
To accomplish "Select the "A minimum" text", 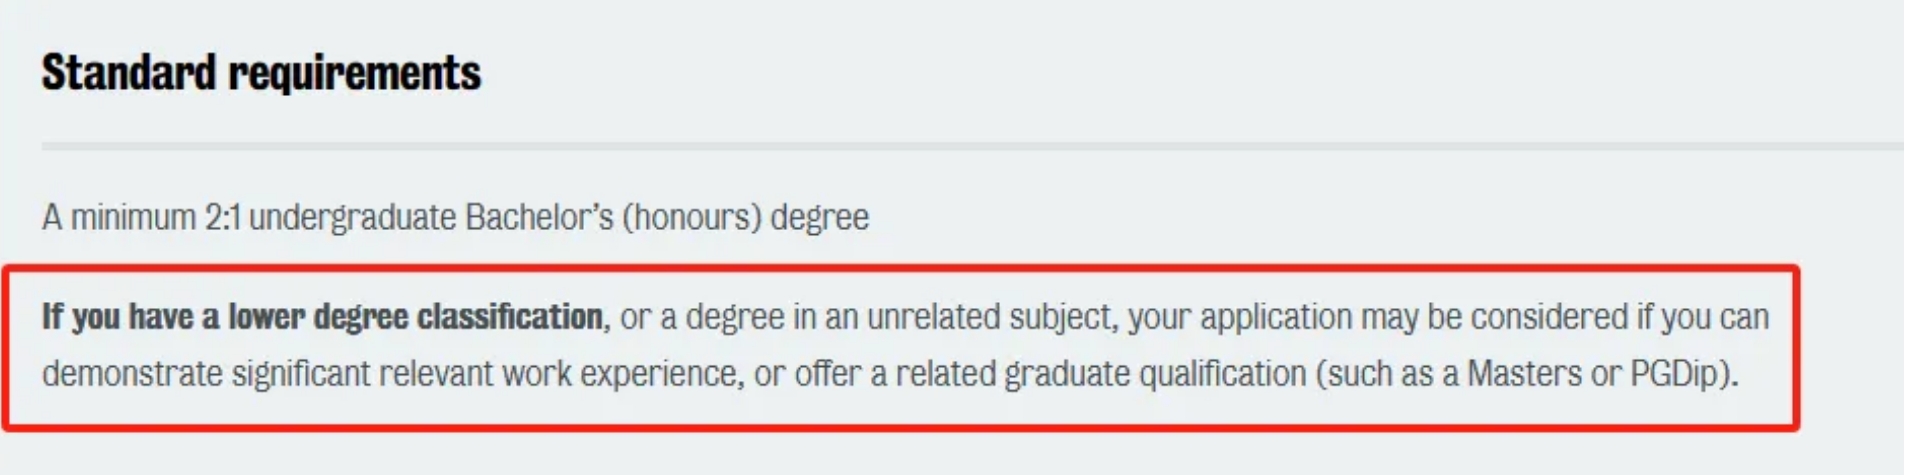I will click(119, 217).
